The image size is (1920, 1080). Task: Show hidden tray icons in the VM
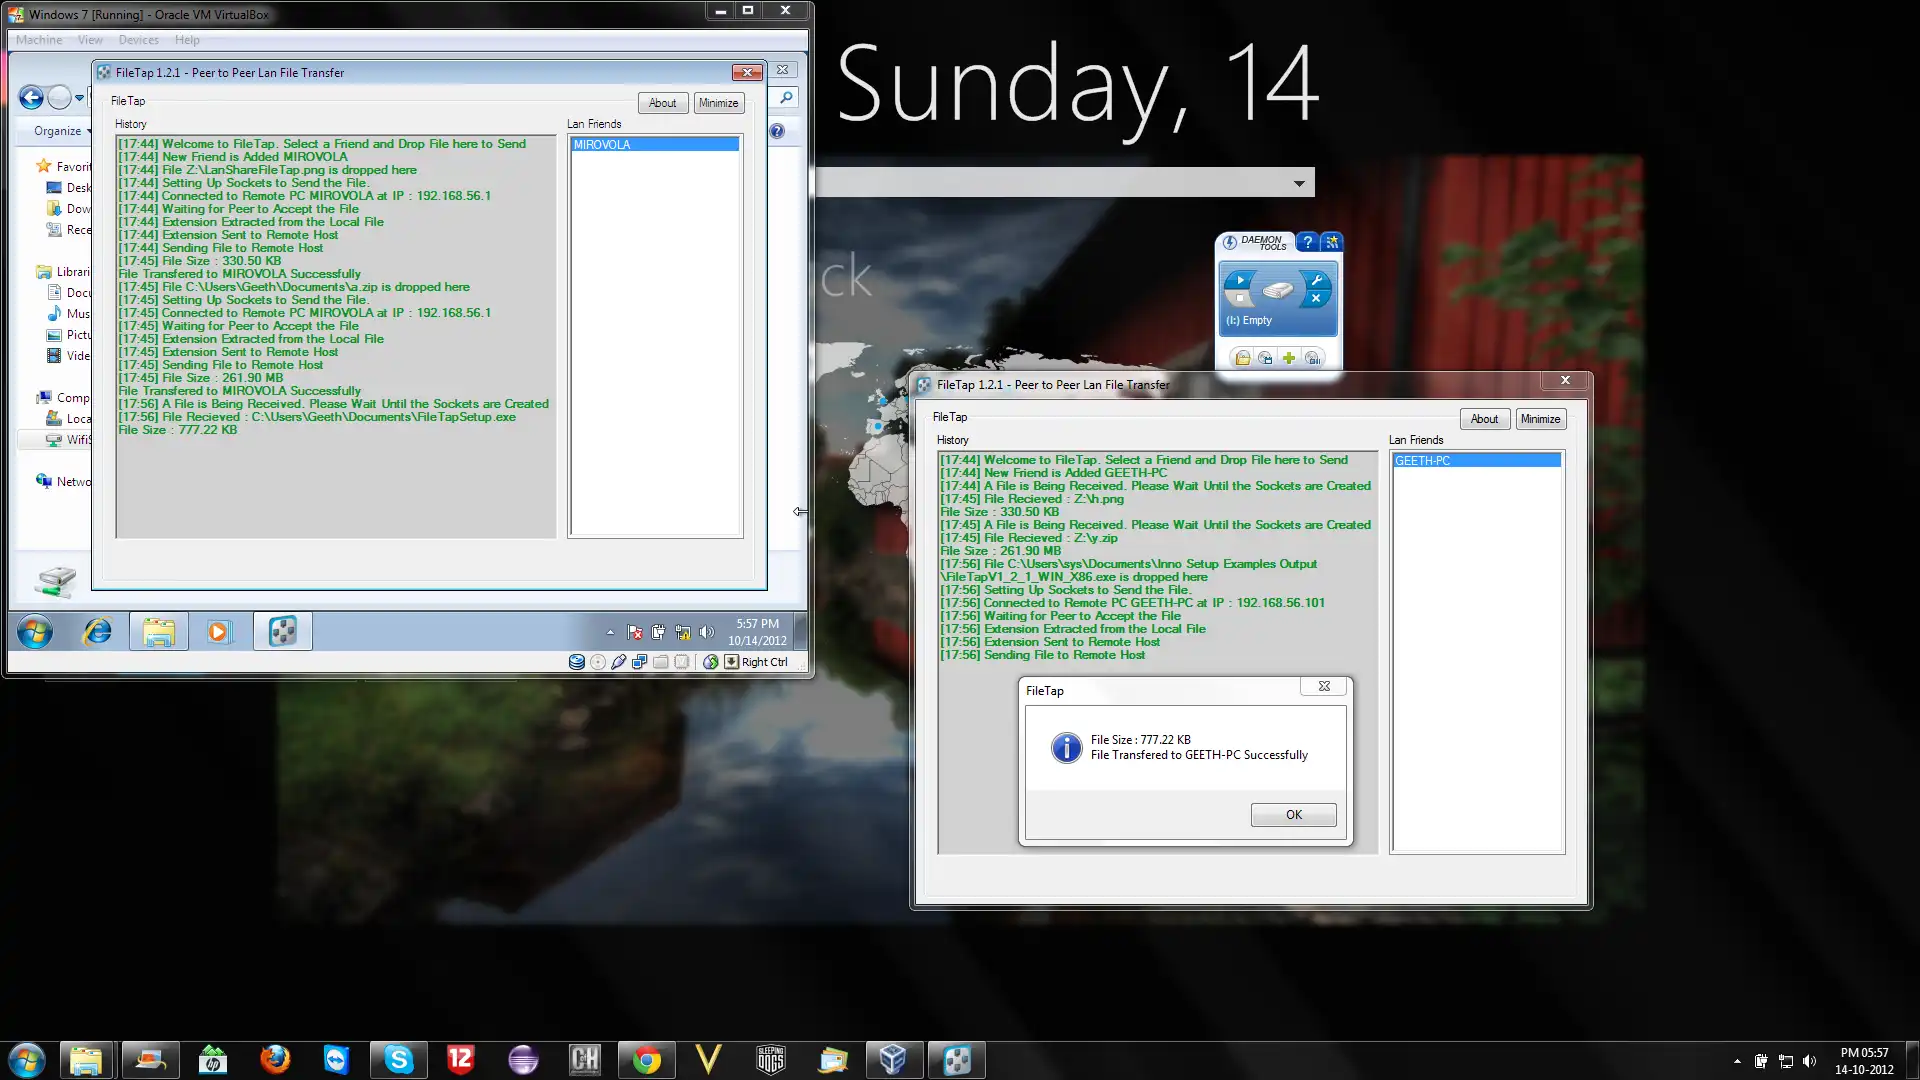click(610, 632)
